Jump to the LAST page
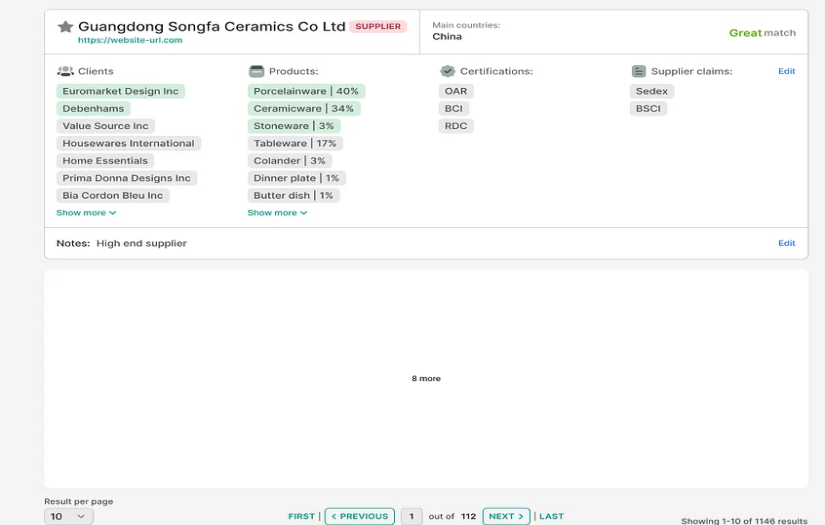The image size is (825, 525). click(551, 516)
